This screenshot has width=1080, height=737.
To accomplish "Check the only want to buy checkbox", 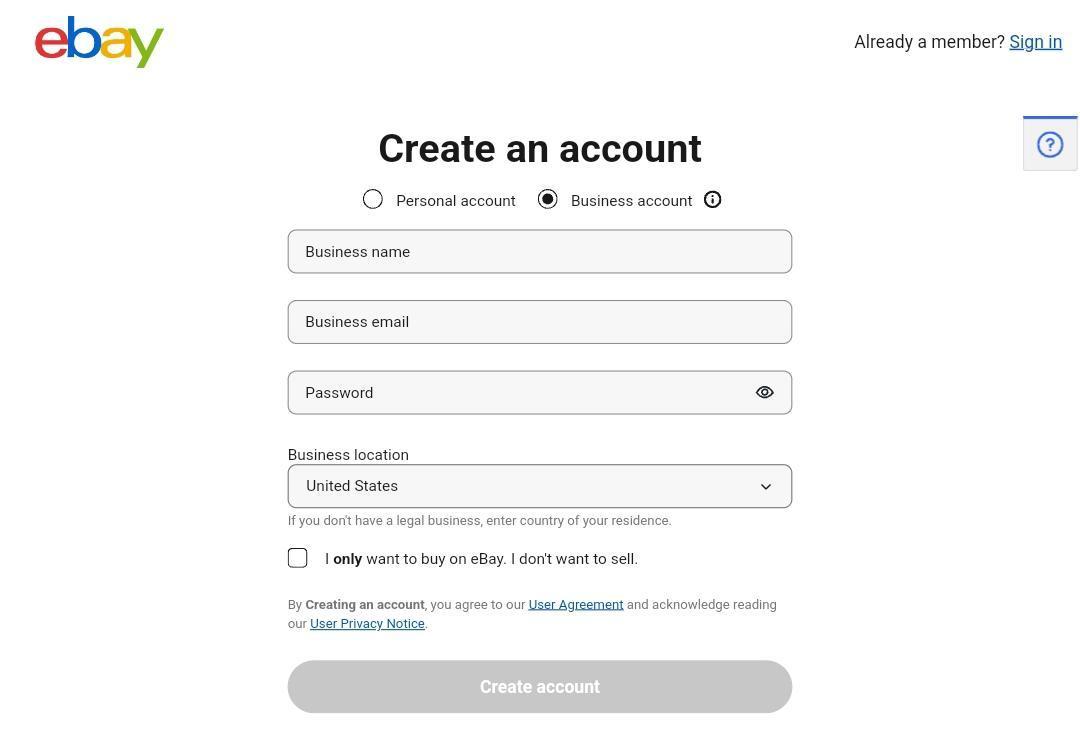I will click(x=298, y=558).
